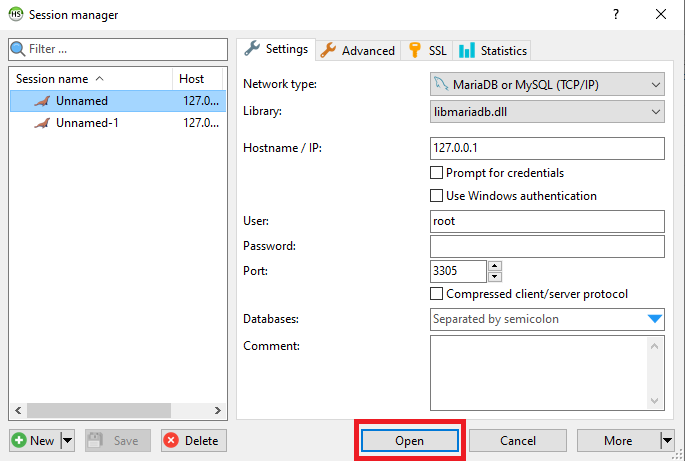
Task: Click session list scroll left arrow
Action: tap(18, 410)
